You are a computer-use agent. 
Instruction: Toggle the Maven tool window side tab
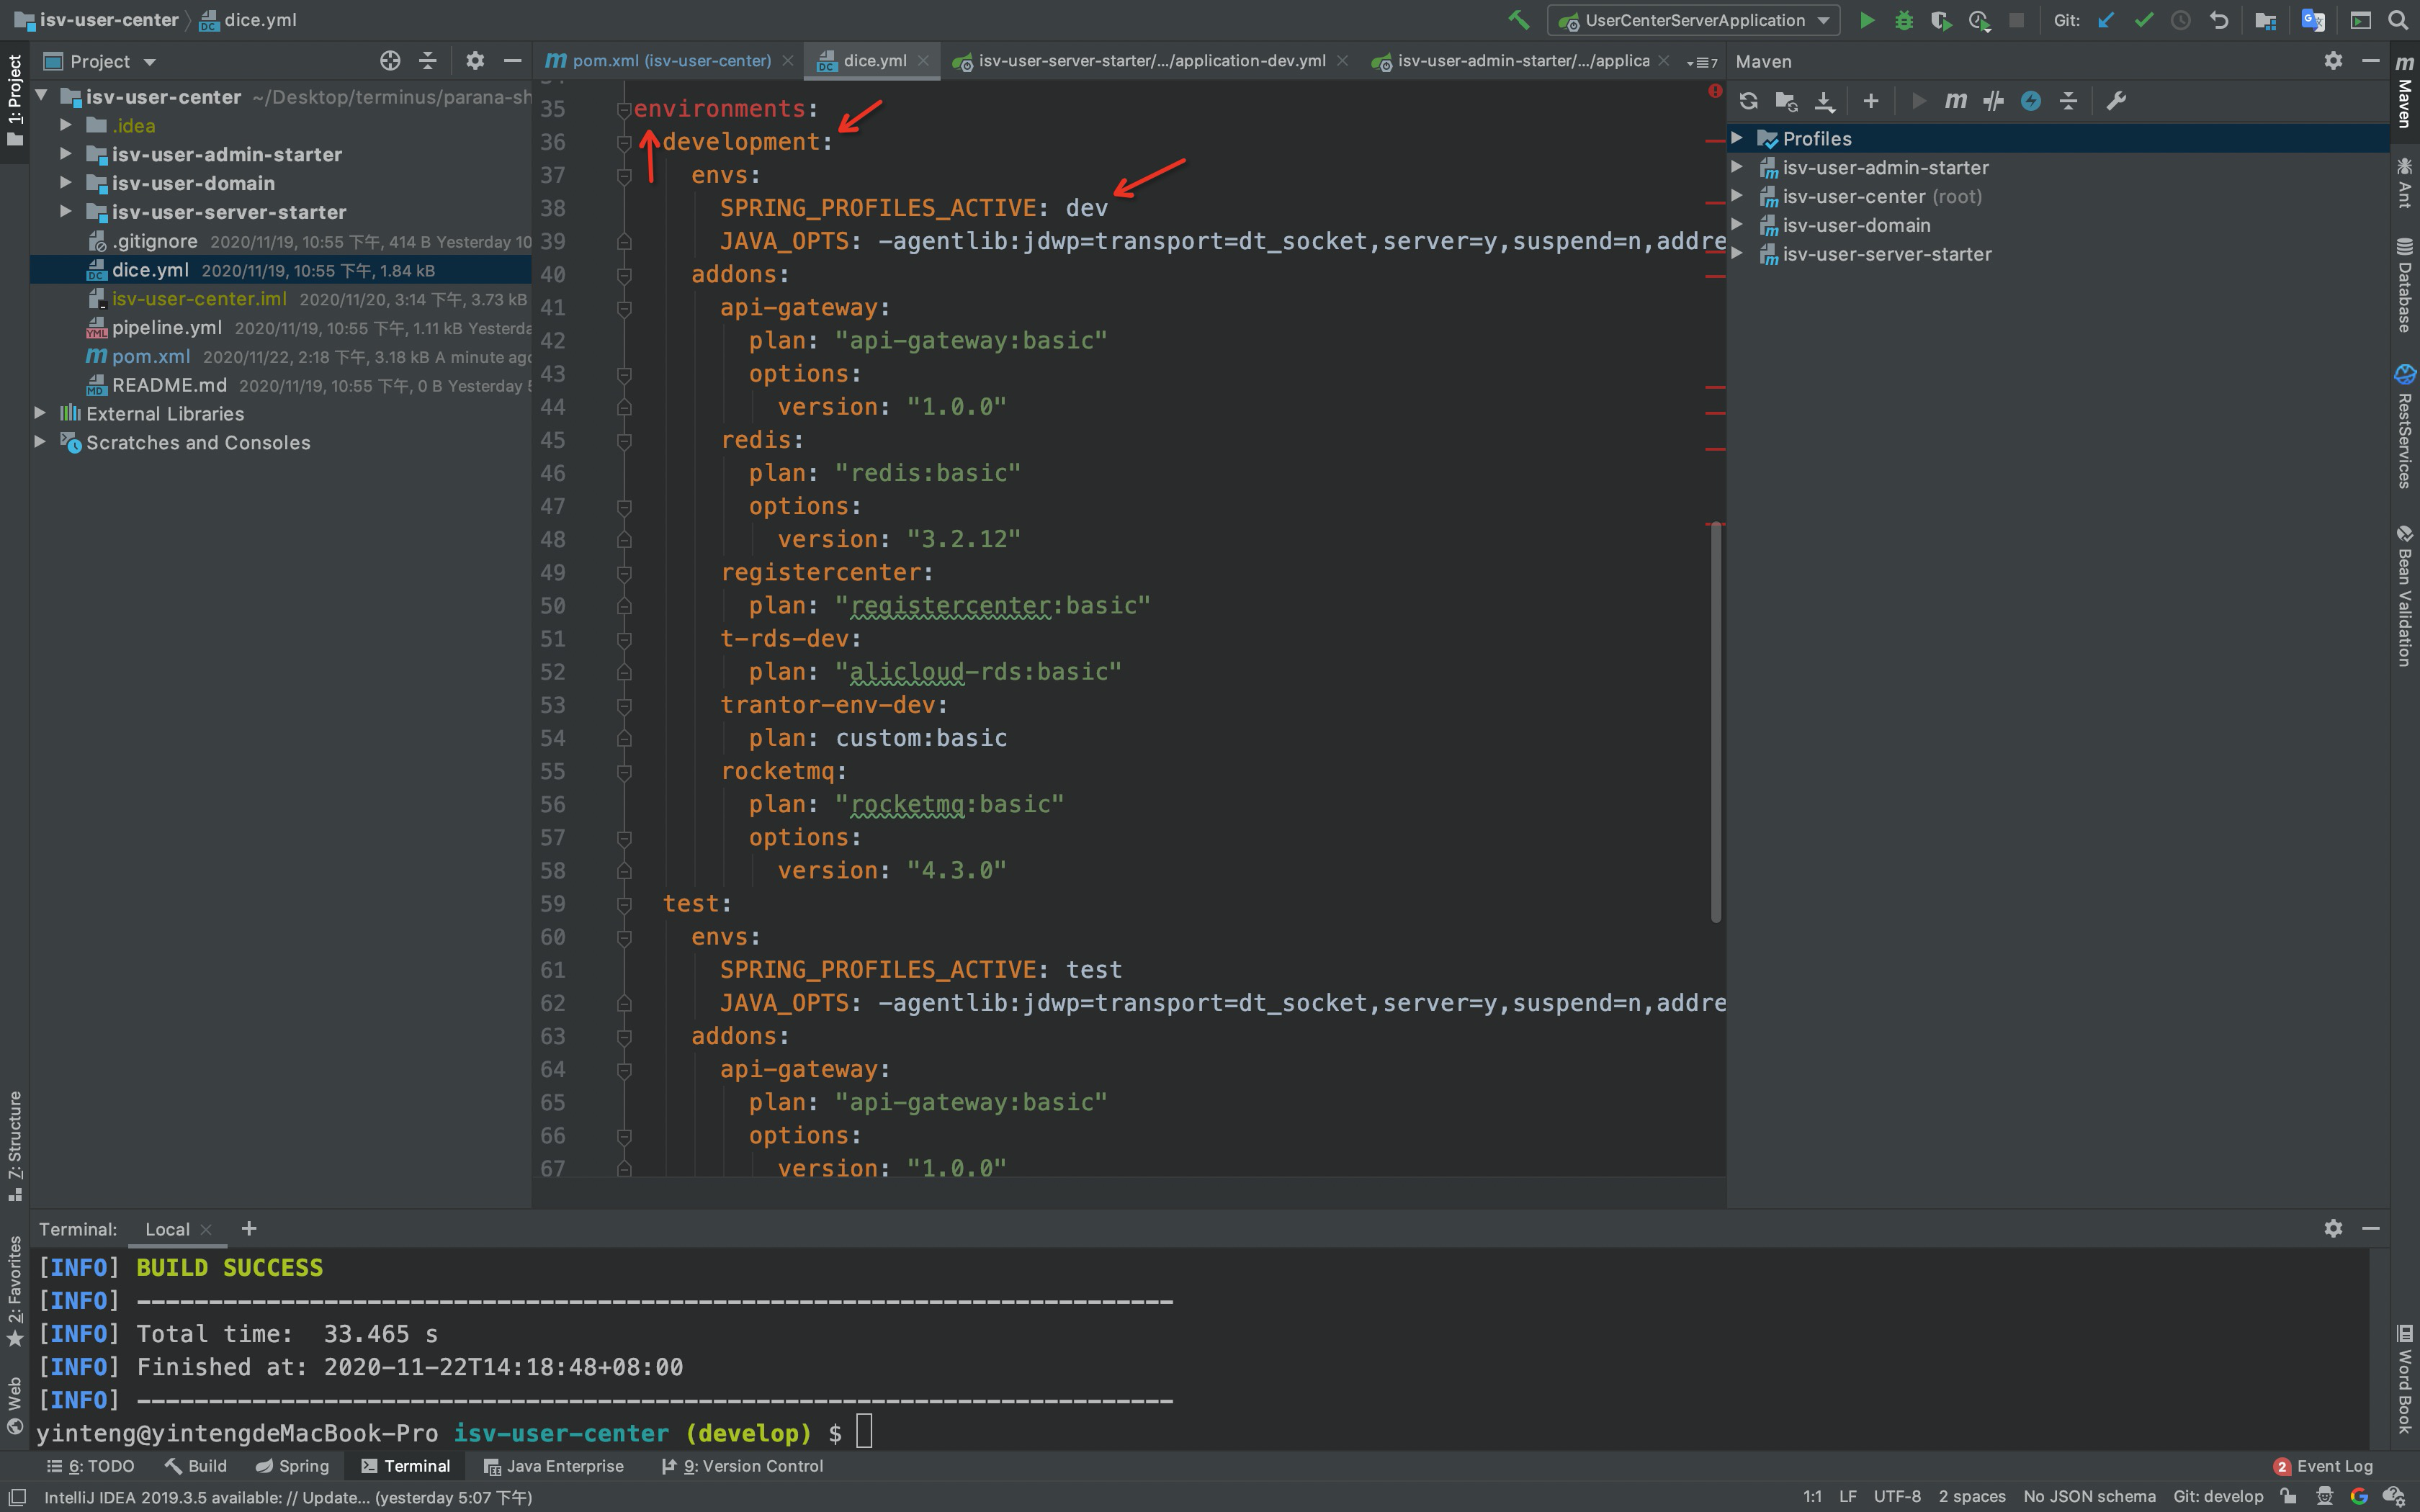click(2405, 92)
